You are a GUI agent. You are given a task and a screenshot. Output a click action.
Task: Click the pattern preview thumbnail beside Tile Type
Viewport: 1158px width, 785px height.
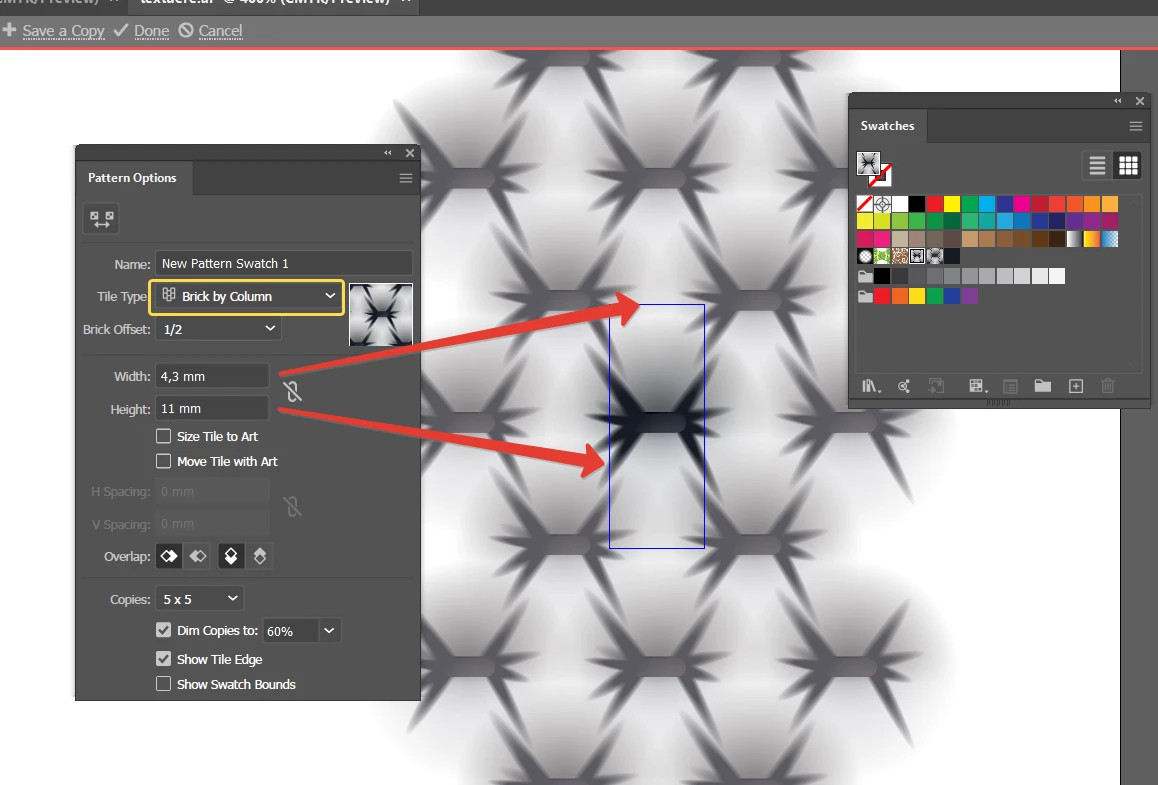[381, 315]
